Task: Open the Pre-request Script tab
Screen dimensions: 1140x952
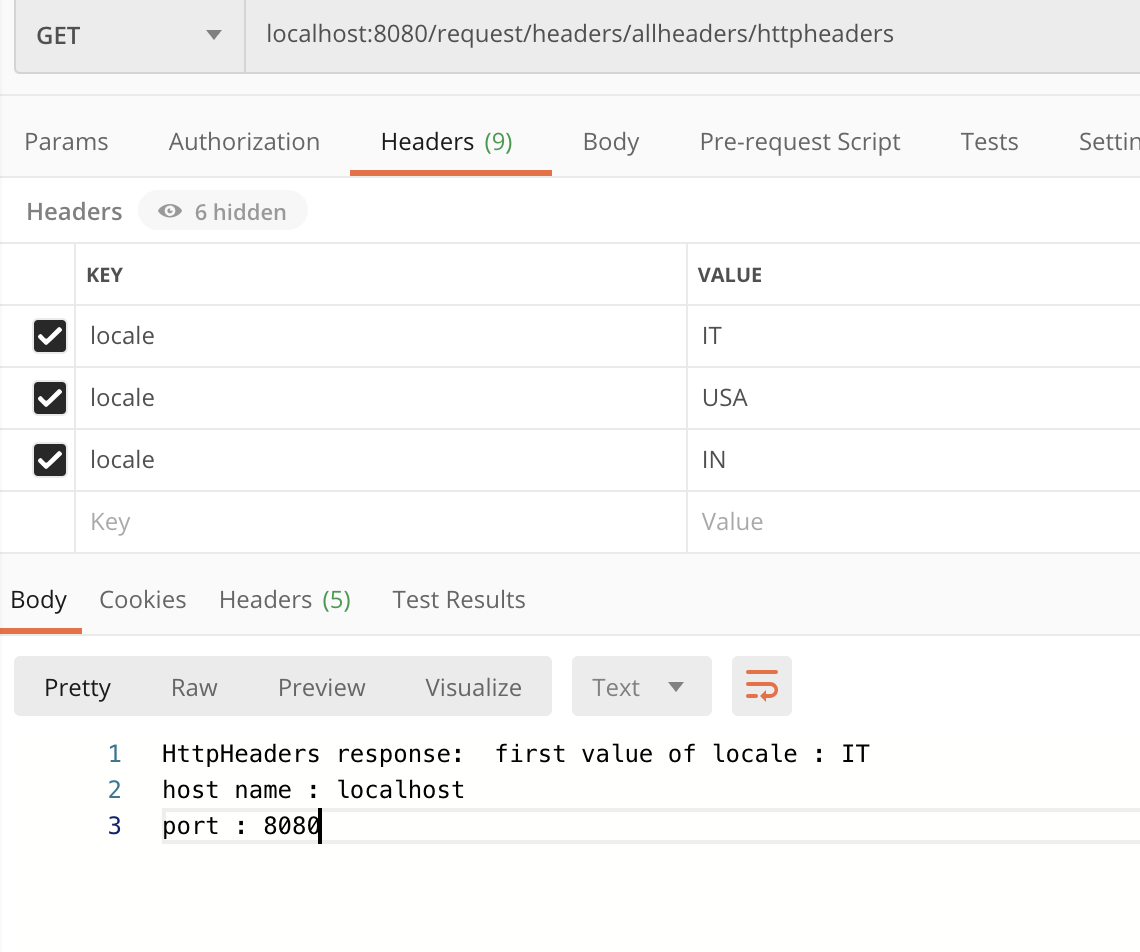Action: [x=799, y=142]
